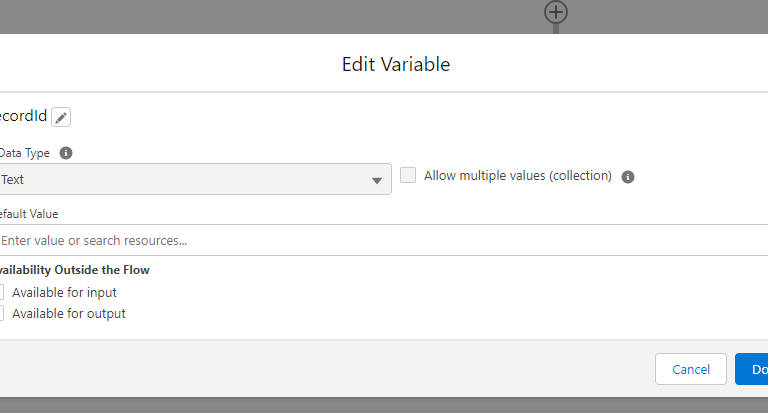
Task: Click the Data Type field label
Action: point(26,153)
